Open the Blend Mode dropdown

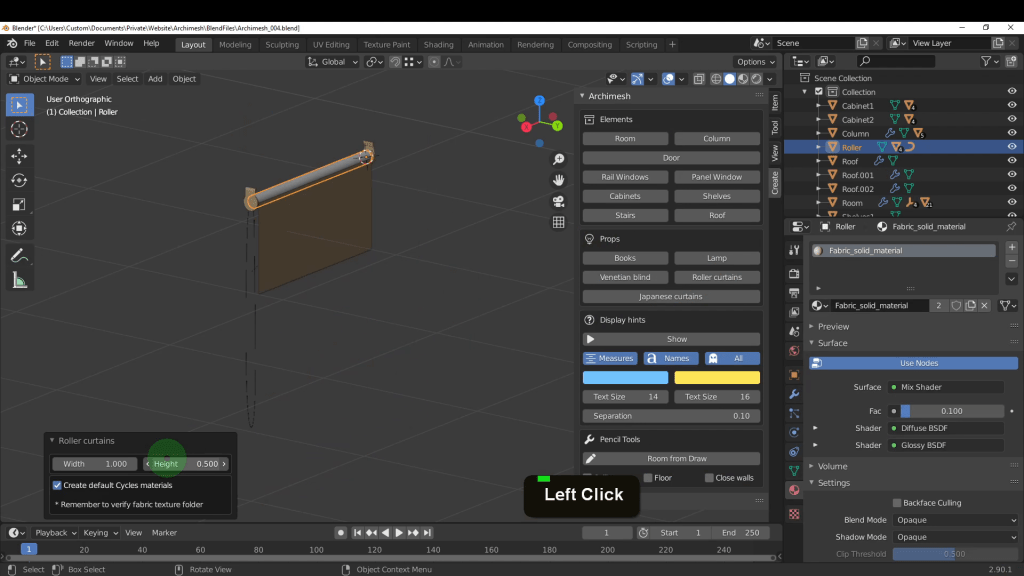[x=955, y=520]
